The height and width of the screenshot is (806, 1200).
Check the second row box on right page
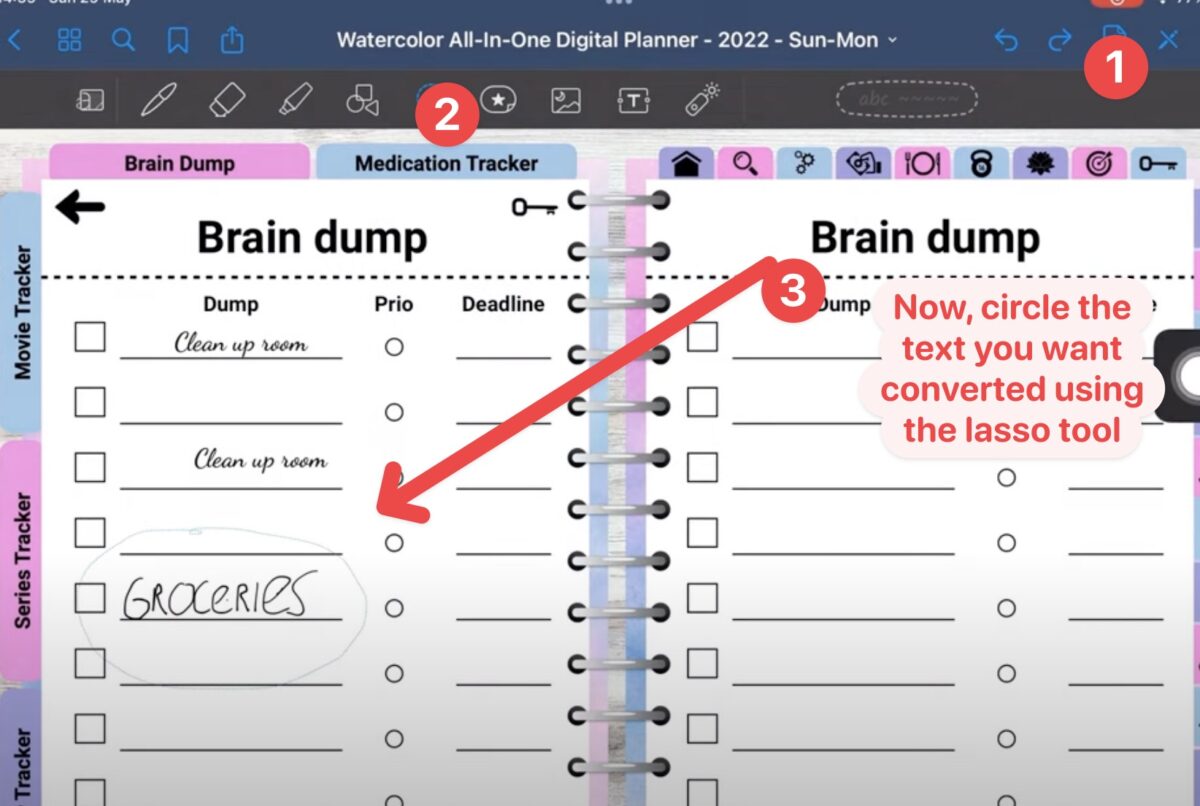click(703, 402)
